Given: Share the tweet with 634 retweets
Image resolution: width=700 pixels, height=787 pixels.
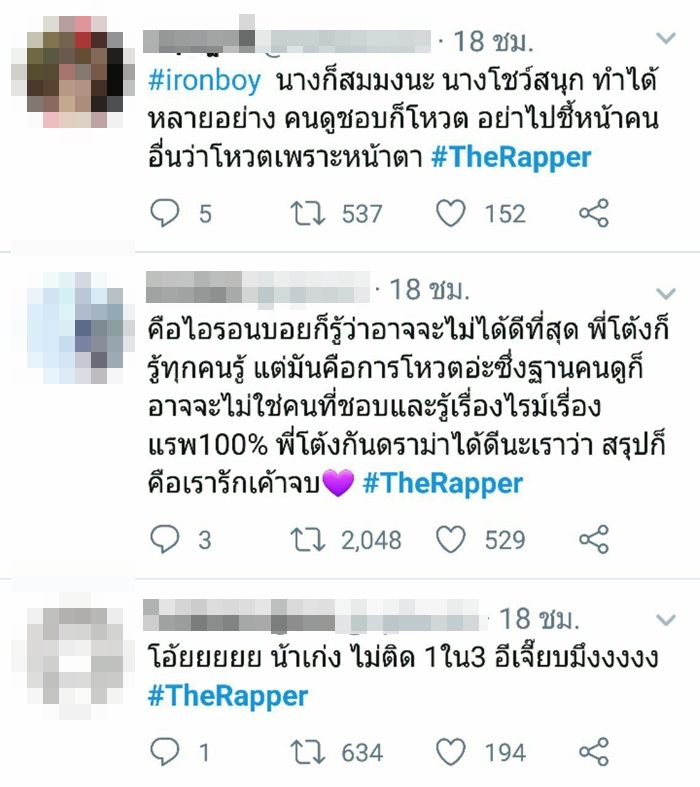Looking at the screenshot, I should 594,751.
